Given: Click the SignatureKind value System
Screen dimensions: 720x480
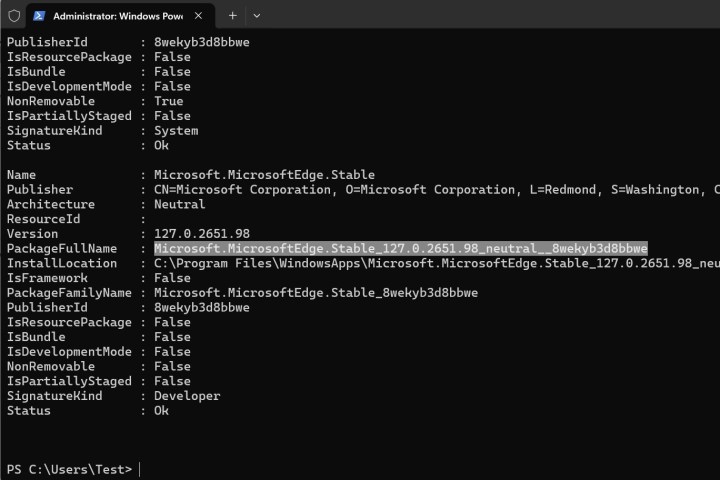Looking at the screenshot, I should [176, 131].
